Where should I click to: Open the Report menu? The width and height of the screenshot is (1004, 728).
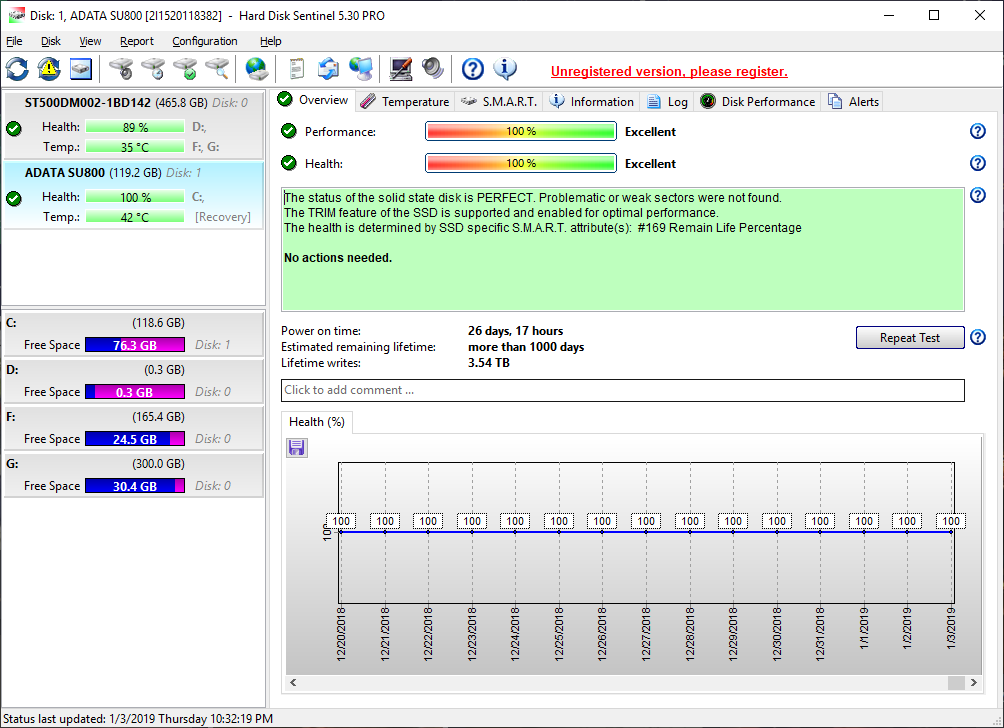click(137, 41)
